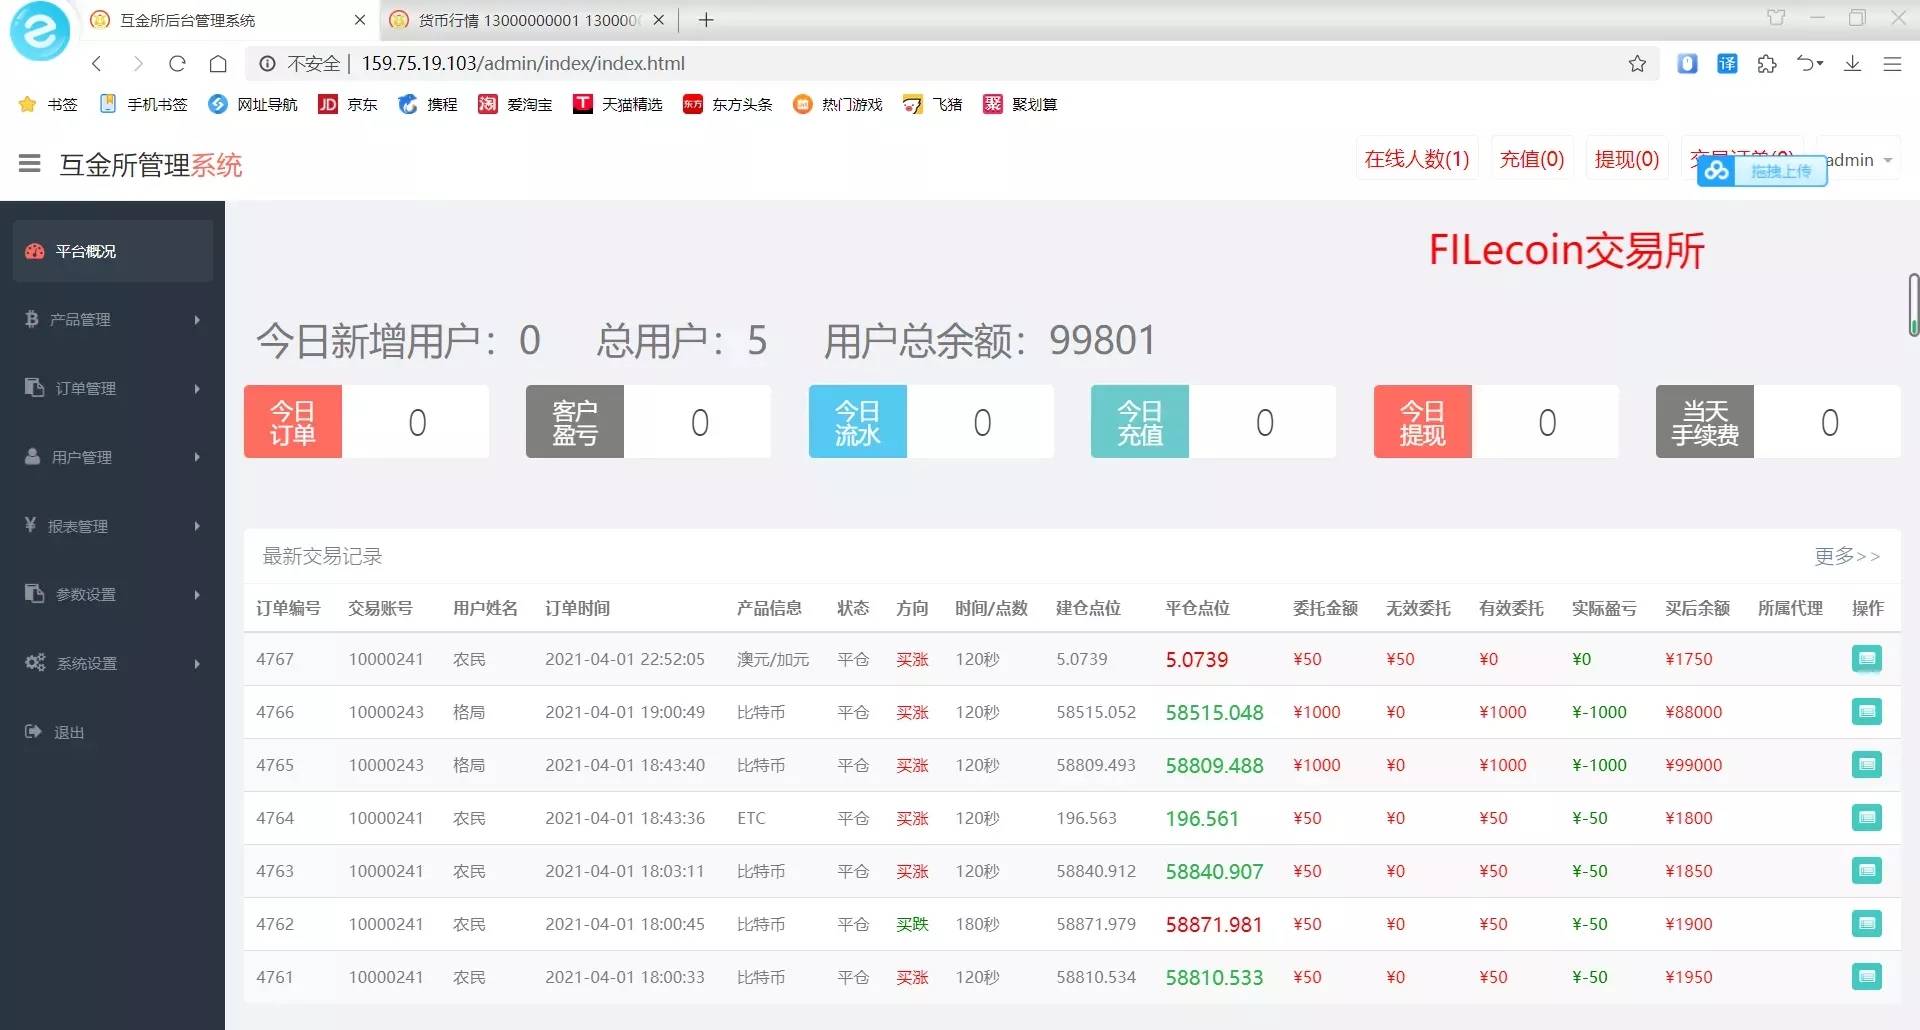Click the 产品管理 bitcoin icon
The width and height of the screenshot is (1920, 1030).
click(x=33, y=319)
